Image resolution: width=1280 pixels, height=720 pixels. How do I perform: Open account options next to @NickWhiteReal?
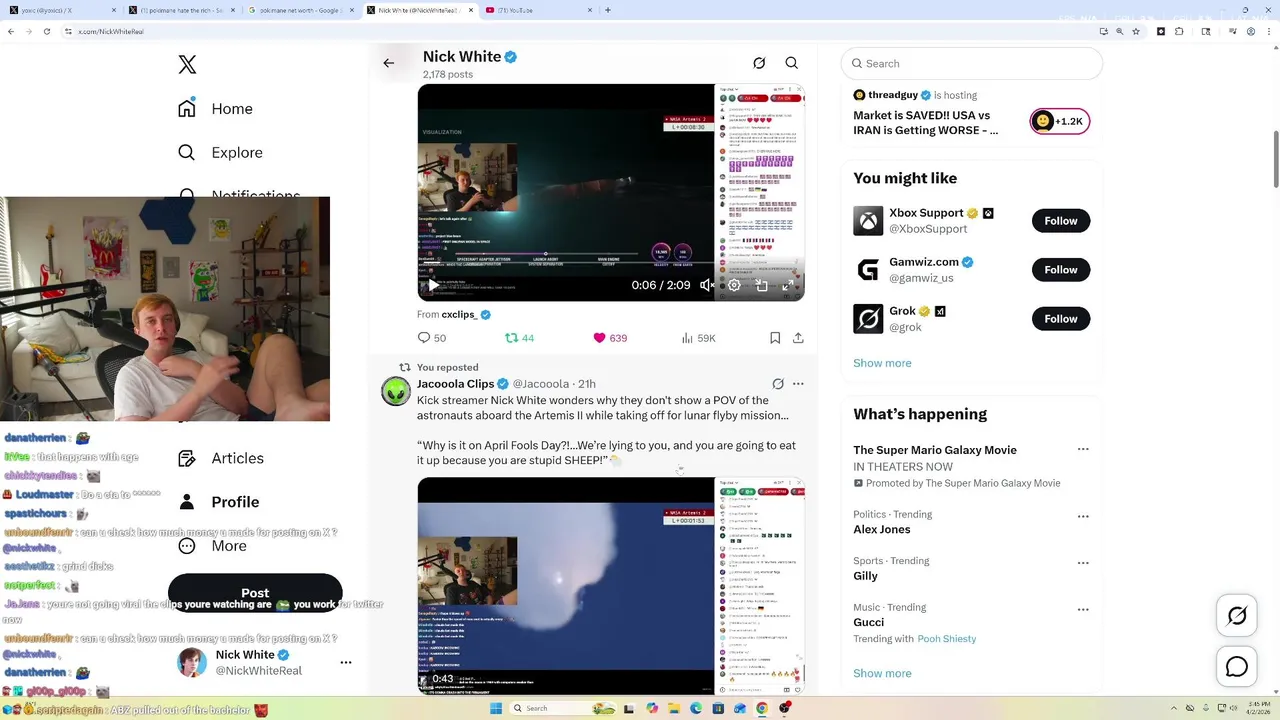click(346, 662)
